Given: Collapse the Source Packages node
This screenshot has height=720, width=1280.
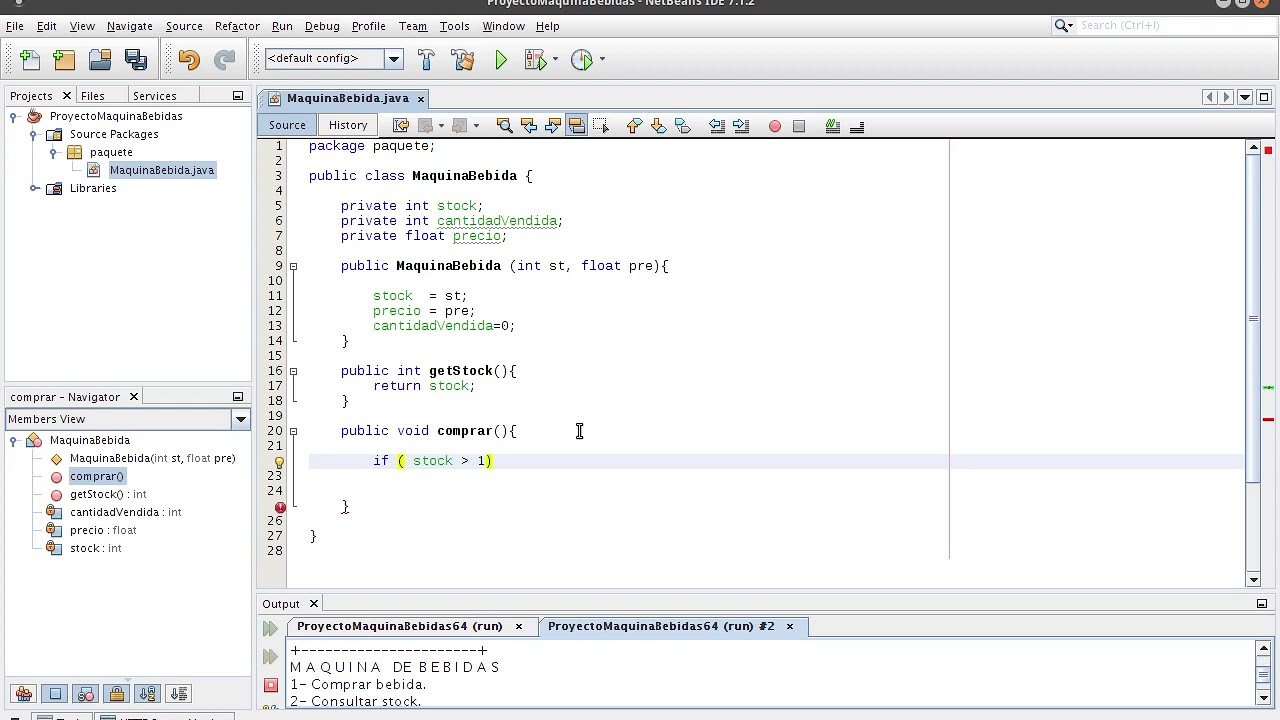Looking at the screenshot, I should click(x=33, y=135).
